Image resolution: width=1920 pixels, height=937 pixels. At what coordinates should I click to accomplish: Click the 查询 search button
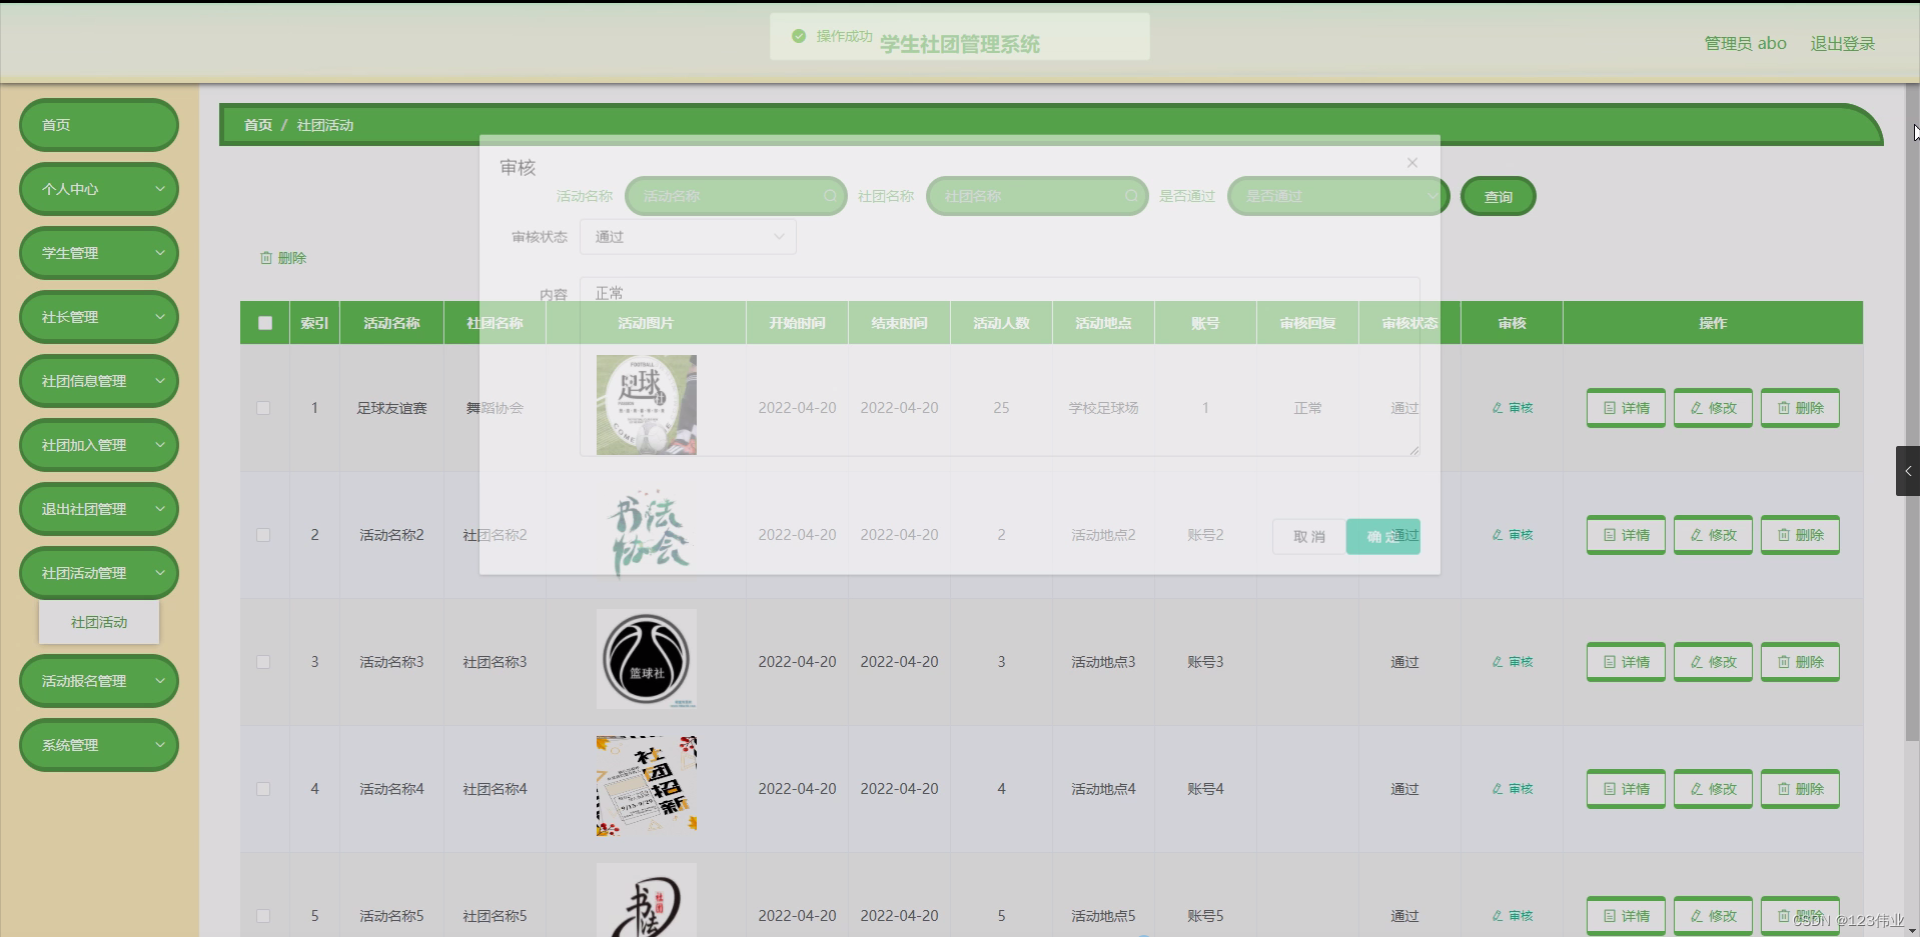[x=1498, y=197]
